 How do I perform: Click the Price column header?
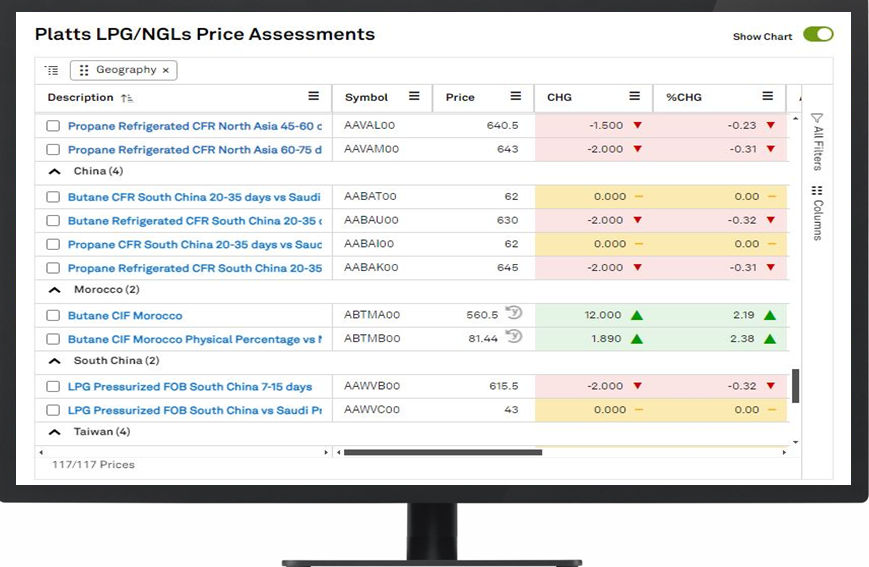coord(460,98)
